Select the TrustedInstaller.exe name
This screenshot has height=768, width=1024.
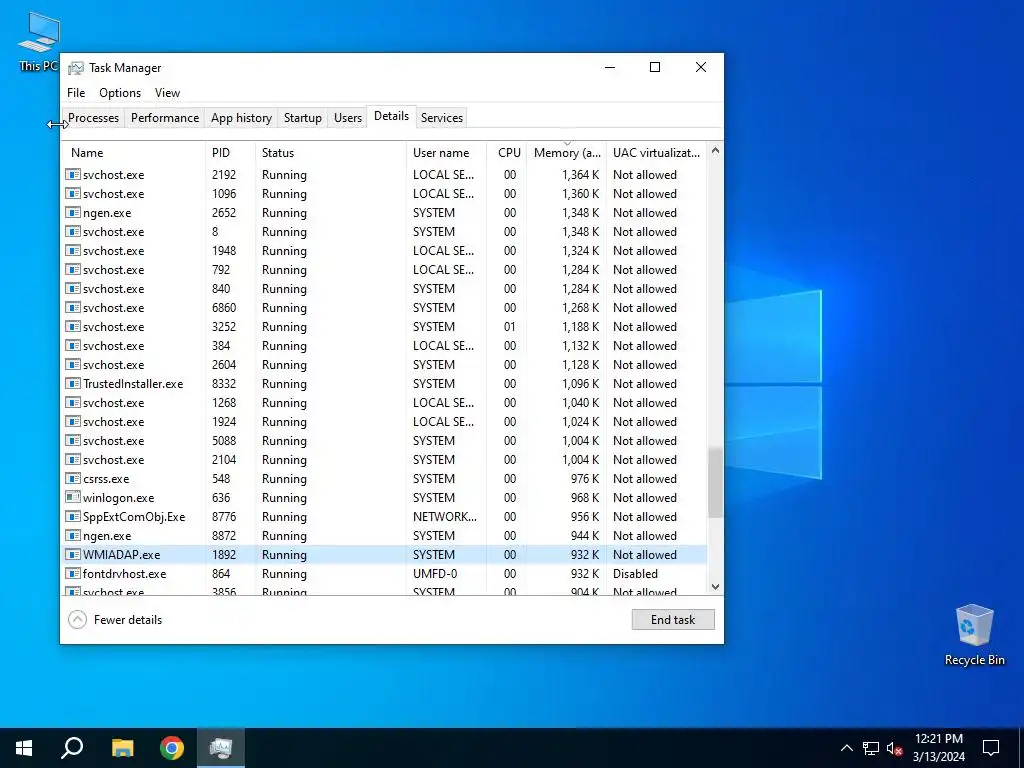pyautogui.click(x=133, y=384)
